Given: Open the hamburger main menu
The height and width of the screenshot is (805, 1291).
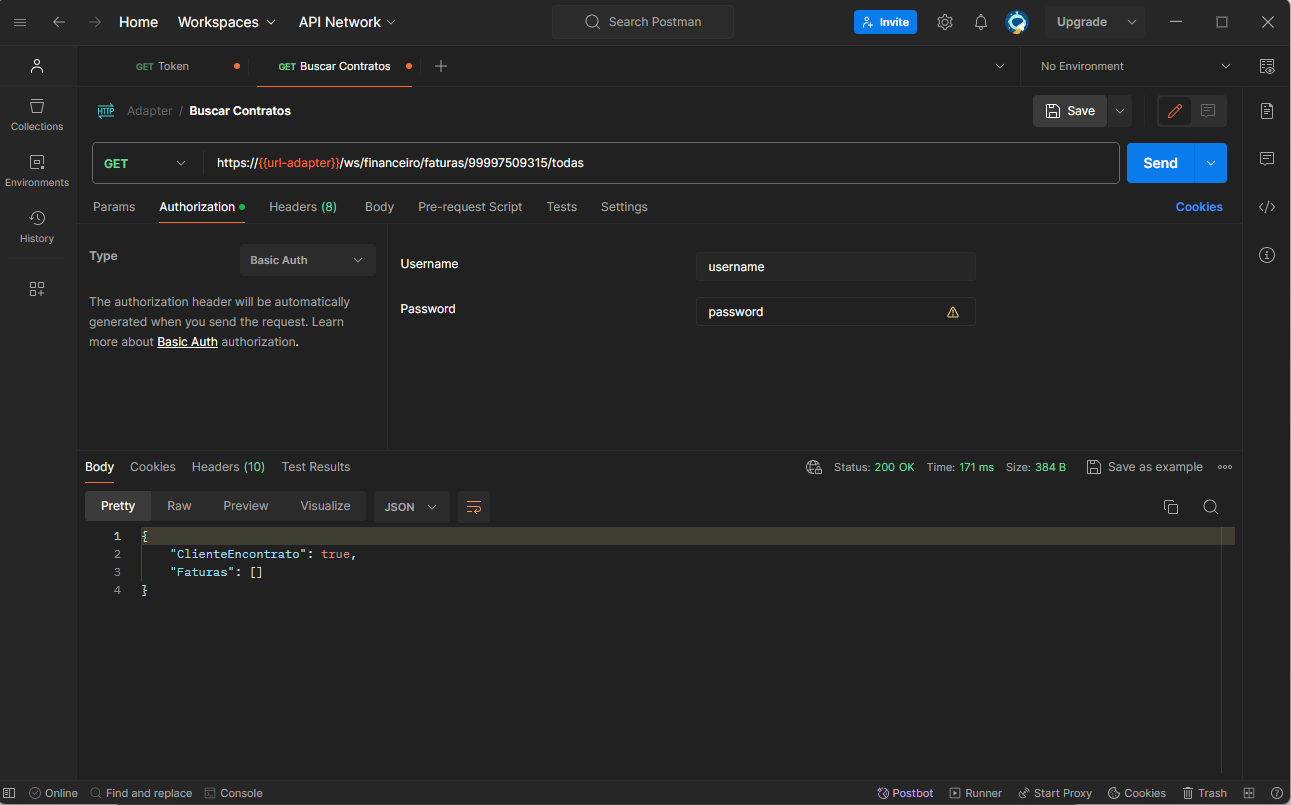Looking at the screenshot, I should (20, 22).
